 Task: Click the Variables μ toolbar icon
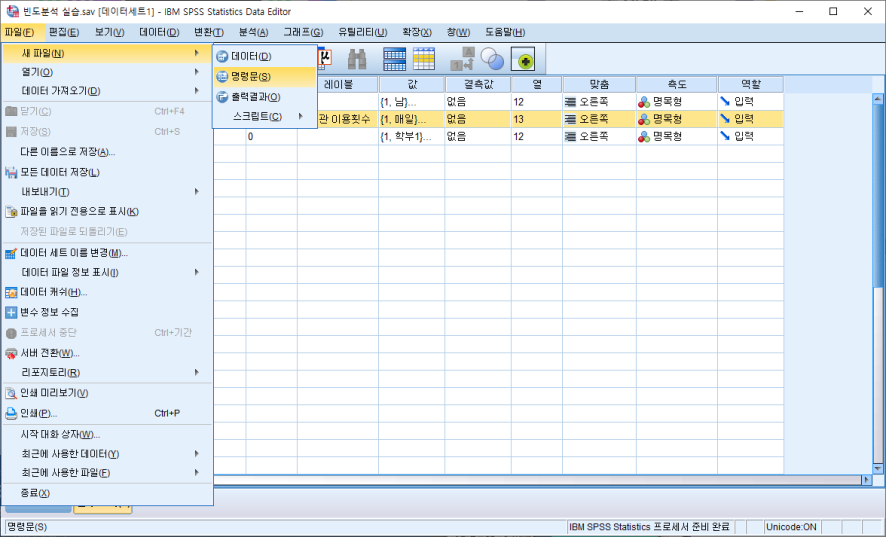324,59
